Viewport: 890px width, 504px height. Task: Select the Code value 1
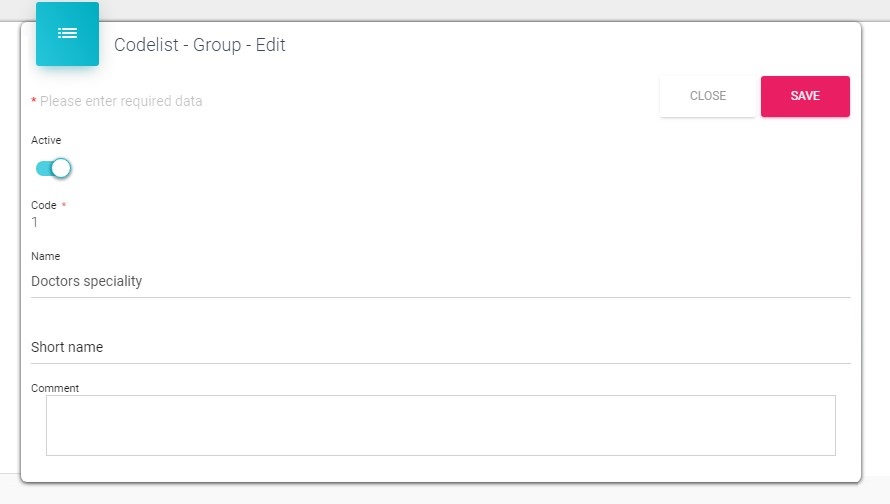point(35,222)
